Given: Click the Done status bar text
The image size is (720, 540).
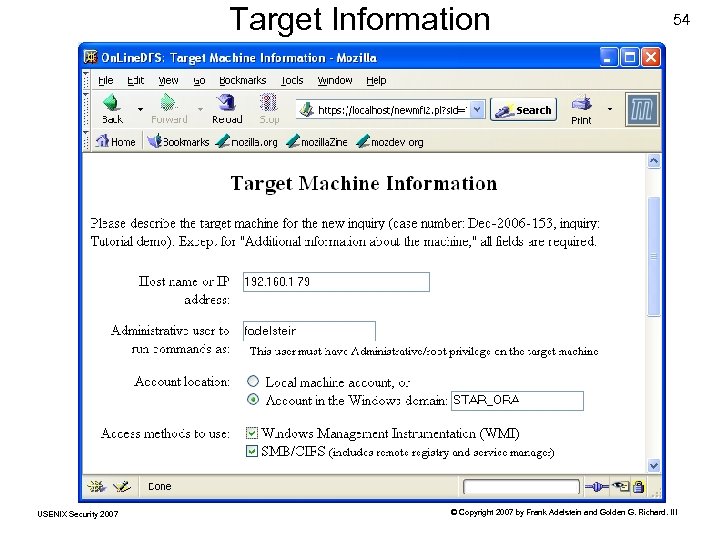Looking at the screenshot, I should [x=159, y=486].
